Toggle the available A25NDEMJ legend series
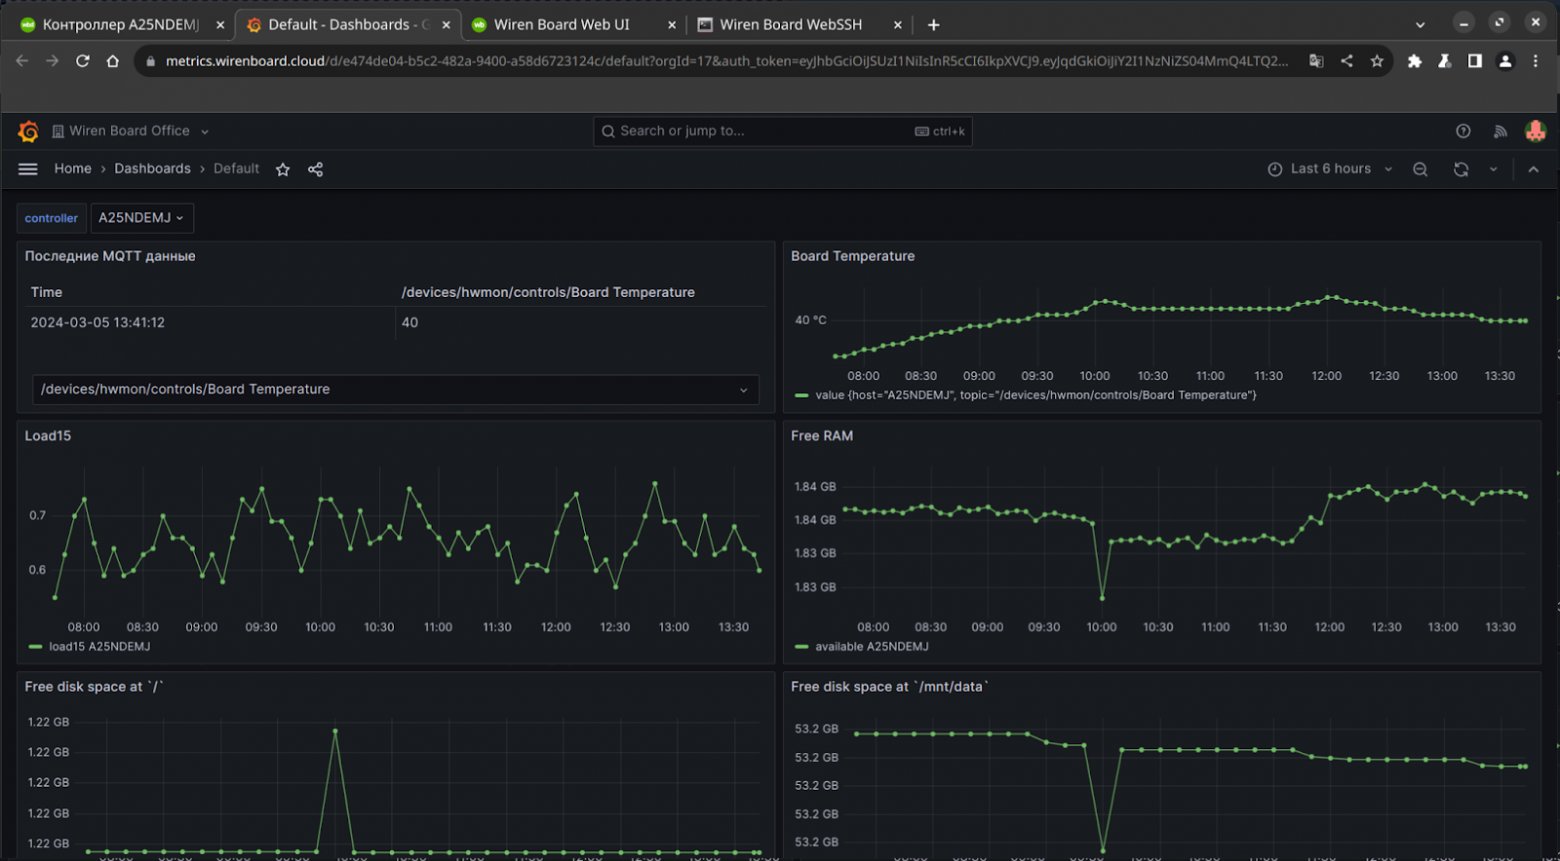 pos(872,647)
